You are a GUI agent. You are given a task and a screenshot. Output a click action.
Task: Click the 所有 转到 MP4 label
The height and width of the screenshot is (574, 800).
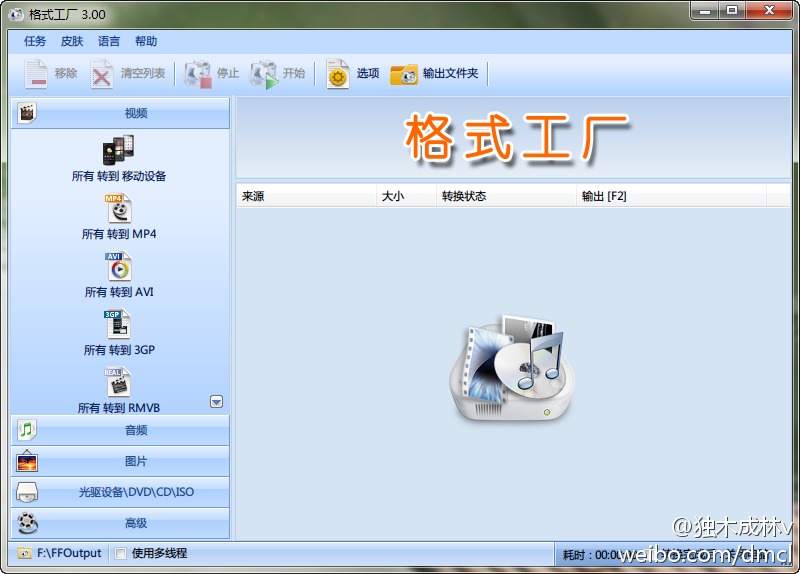pos(119,234)
